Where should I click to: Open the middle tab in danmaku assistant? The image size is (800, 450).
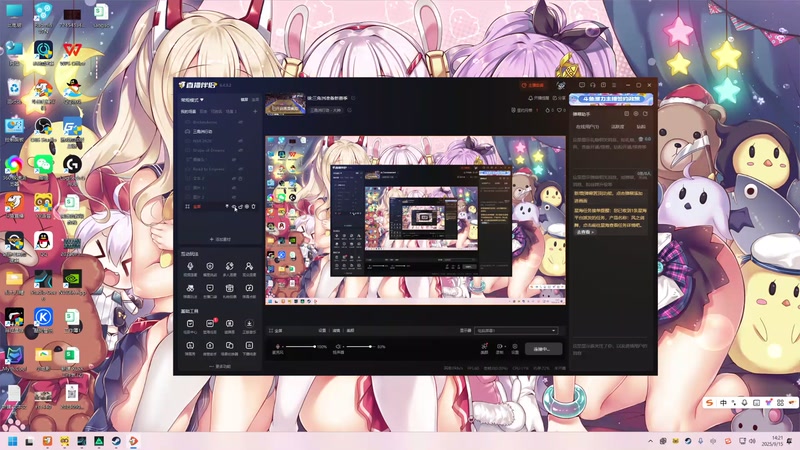coord(617,127)
